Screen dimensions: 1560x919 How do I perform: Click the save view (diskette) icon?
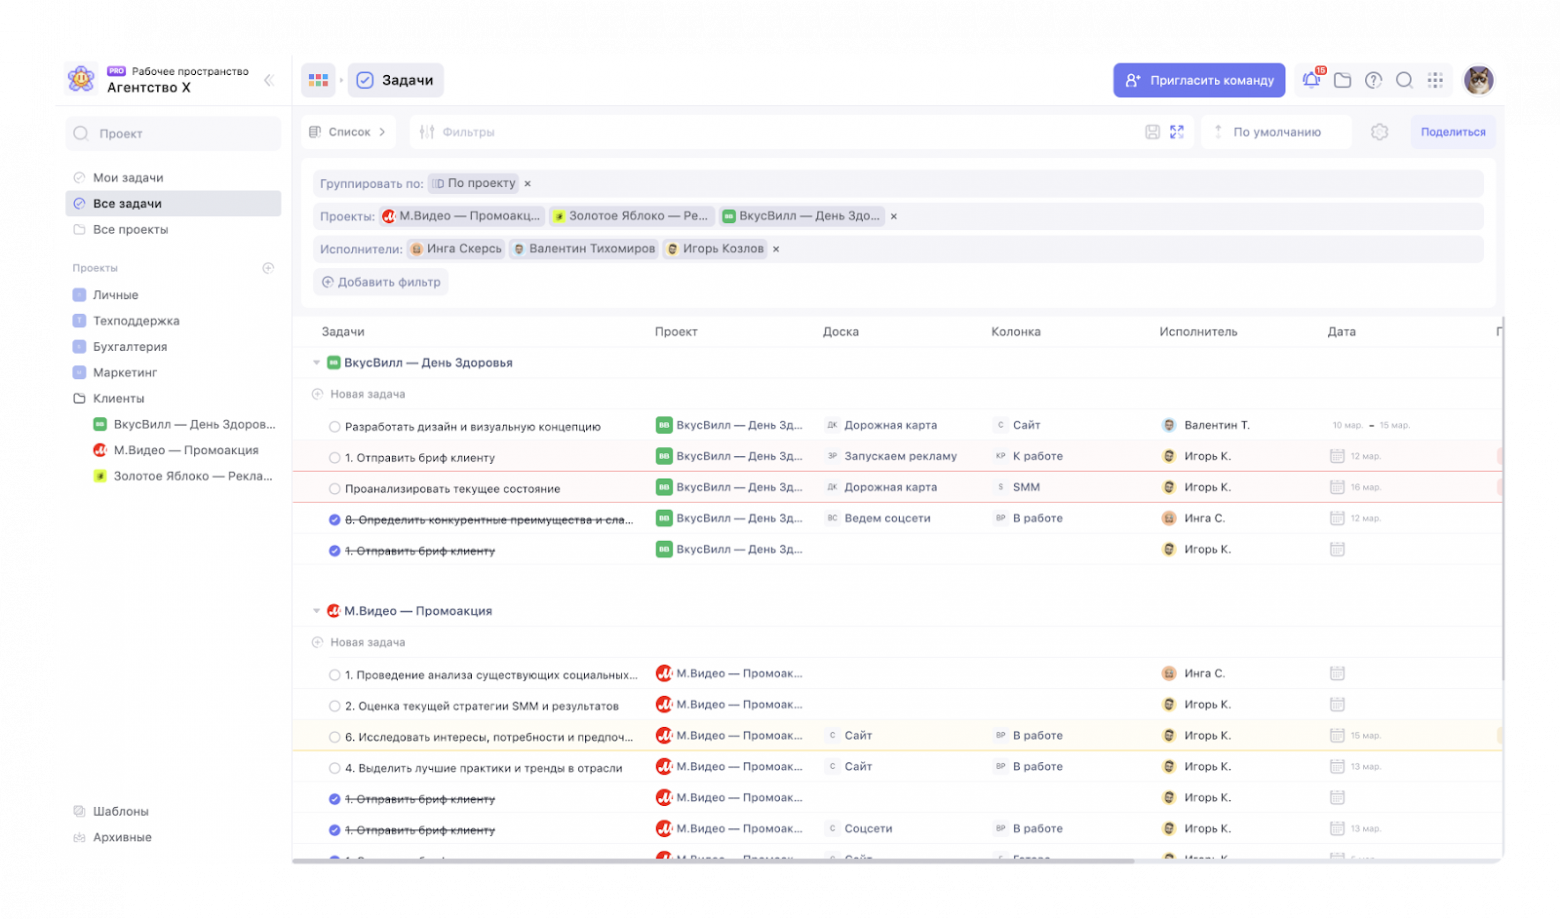pyautogui.click(x=1150, y=131)
